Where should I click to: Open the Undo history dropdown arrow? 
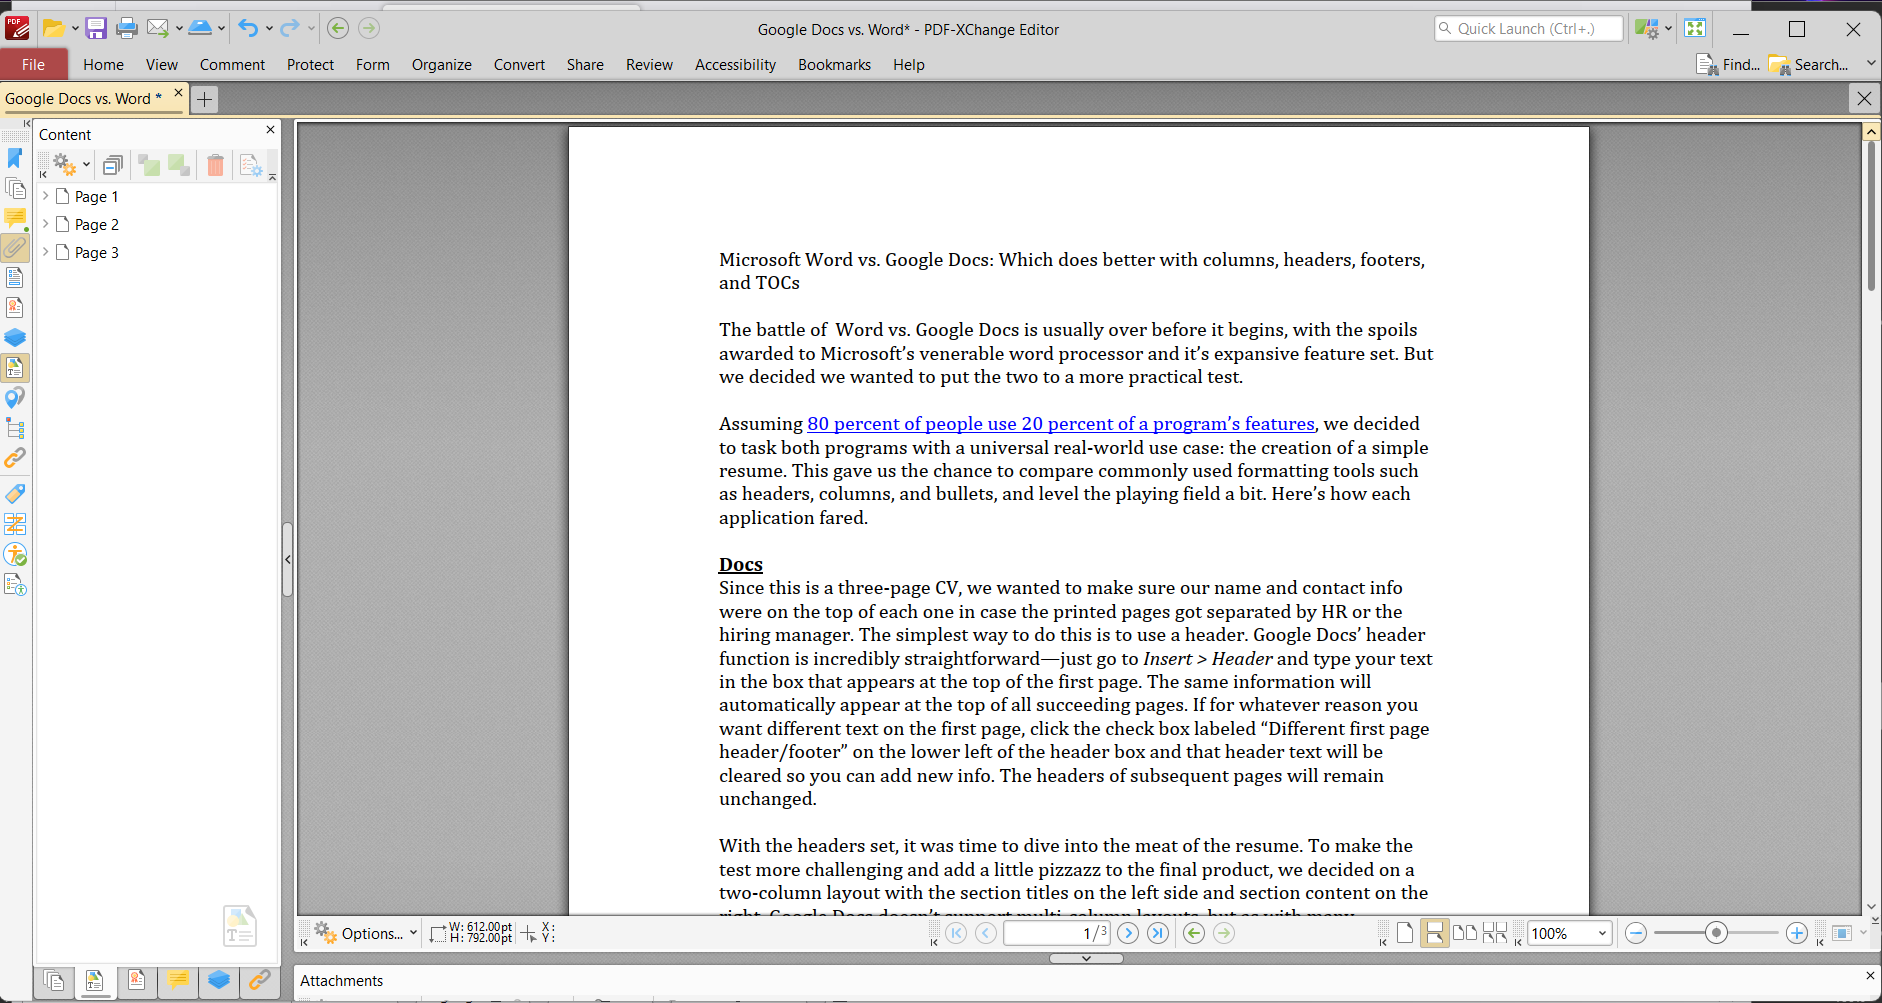pyautogui.click(x=269, y=28)
